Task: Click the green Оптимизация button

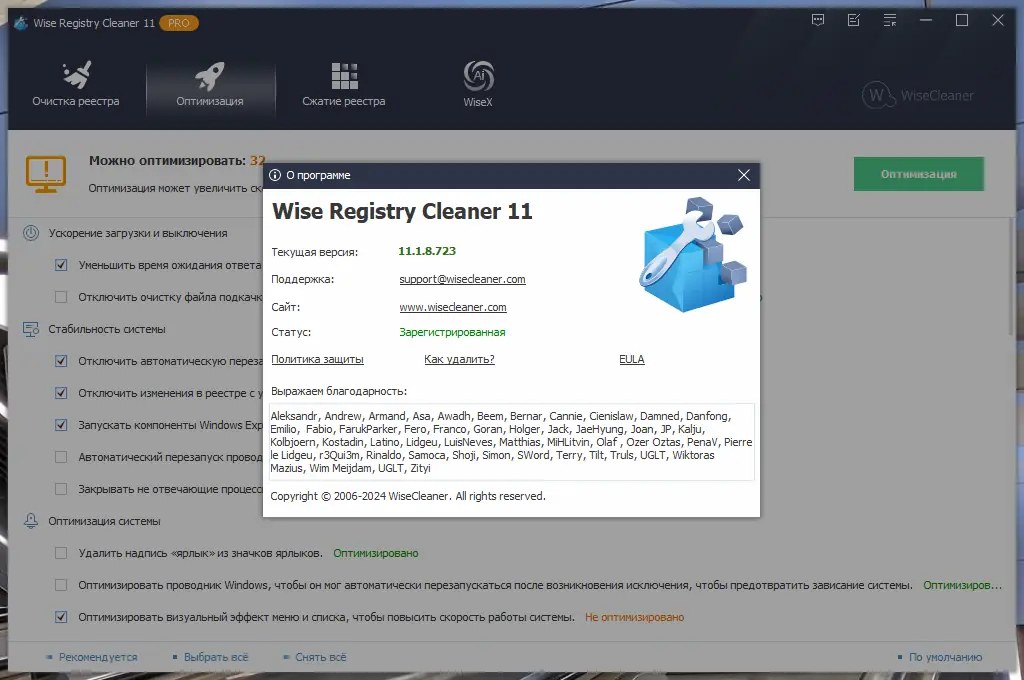Action: (918, 174)
